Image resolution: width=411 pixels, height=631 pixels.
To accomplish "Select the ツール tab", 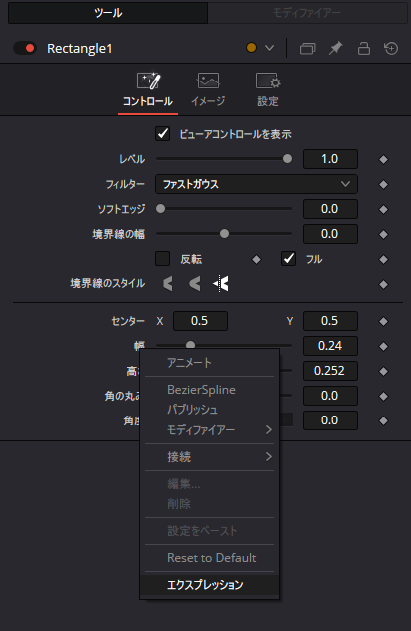I will pyautogui.click(x=108, y=13).
